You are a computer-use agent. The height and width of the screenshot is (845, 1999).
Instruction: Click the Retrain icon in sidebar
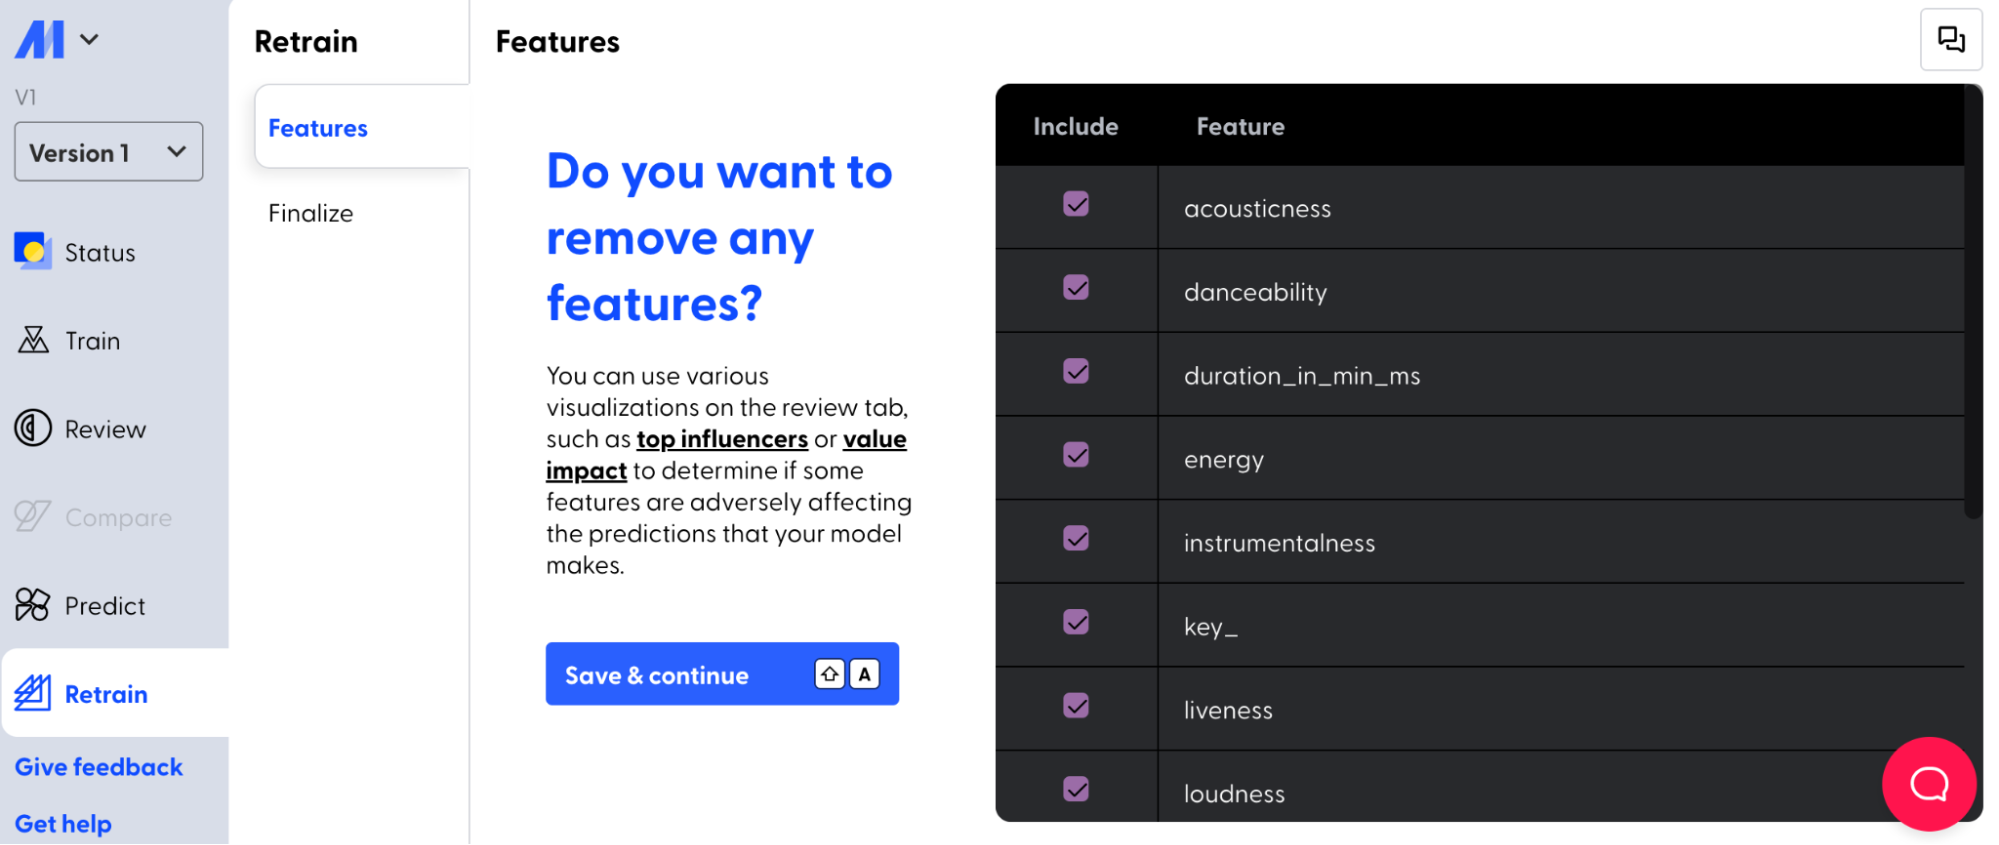33,693
